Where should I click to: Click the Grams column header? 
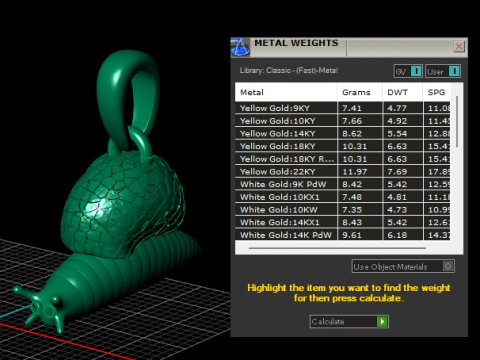pyautogui.click(x=356, y=92)
